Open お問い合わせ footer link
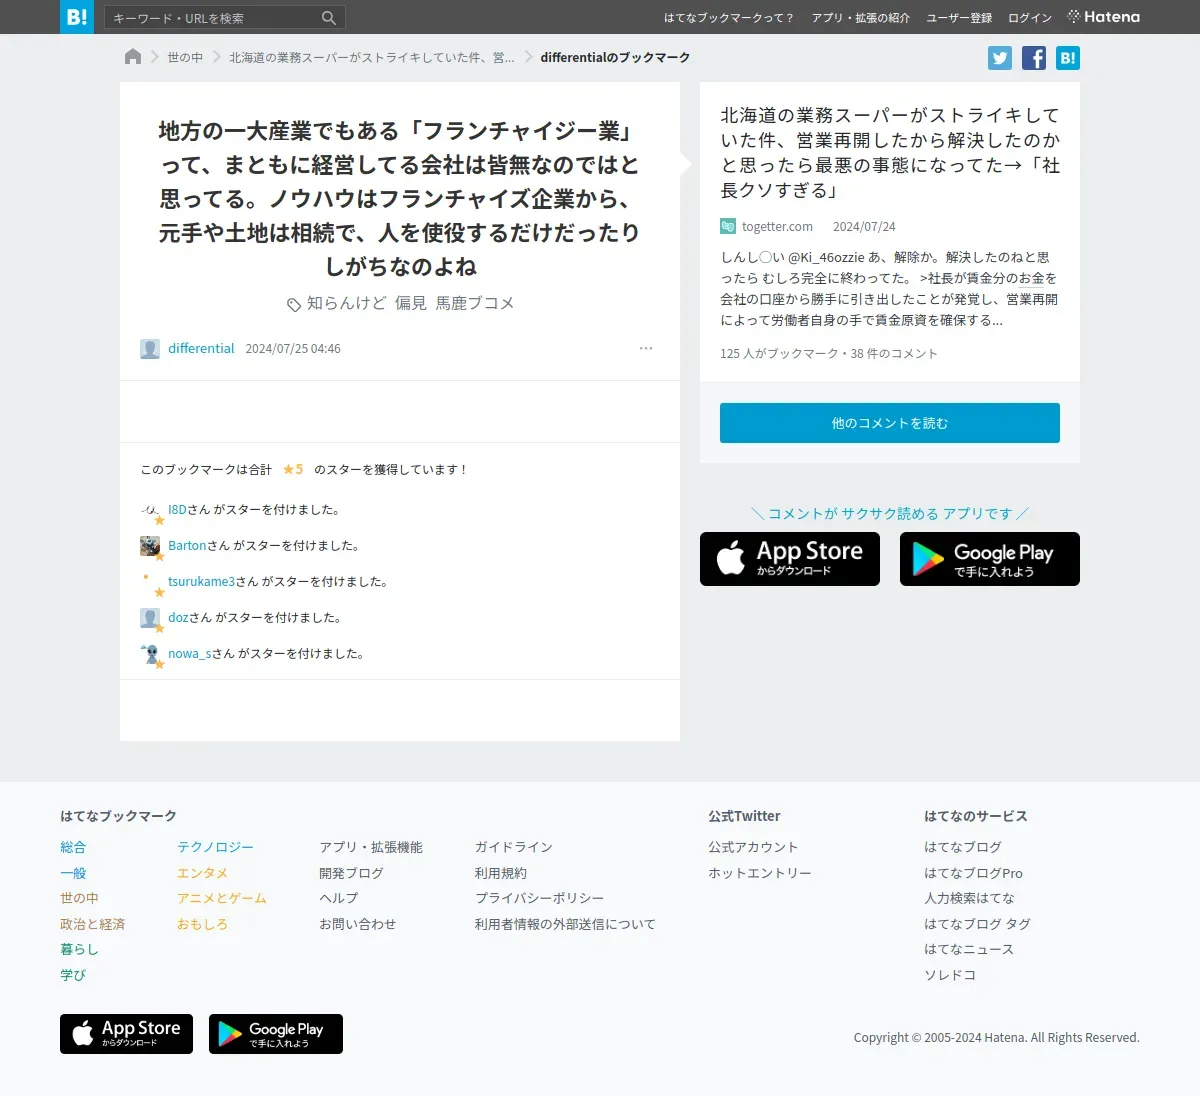Image resolution: width=1200 pixels, height=1096 pixels. click(357, 924)
